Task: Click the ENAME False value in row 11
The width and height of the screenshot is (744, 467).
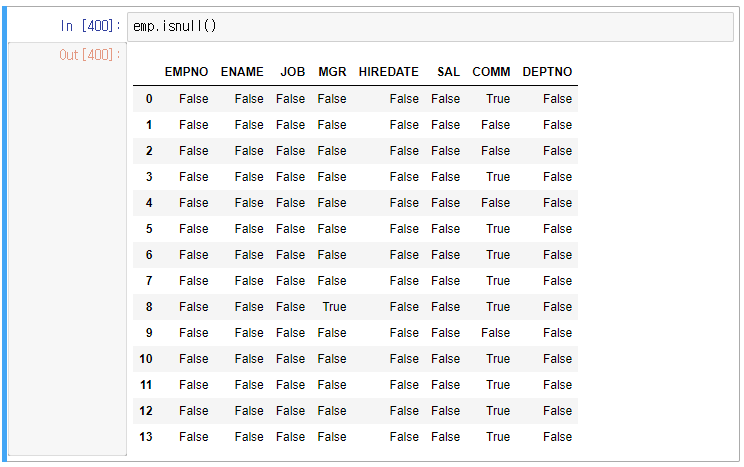Action: (x=249, y=385)
